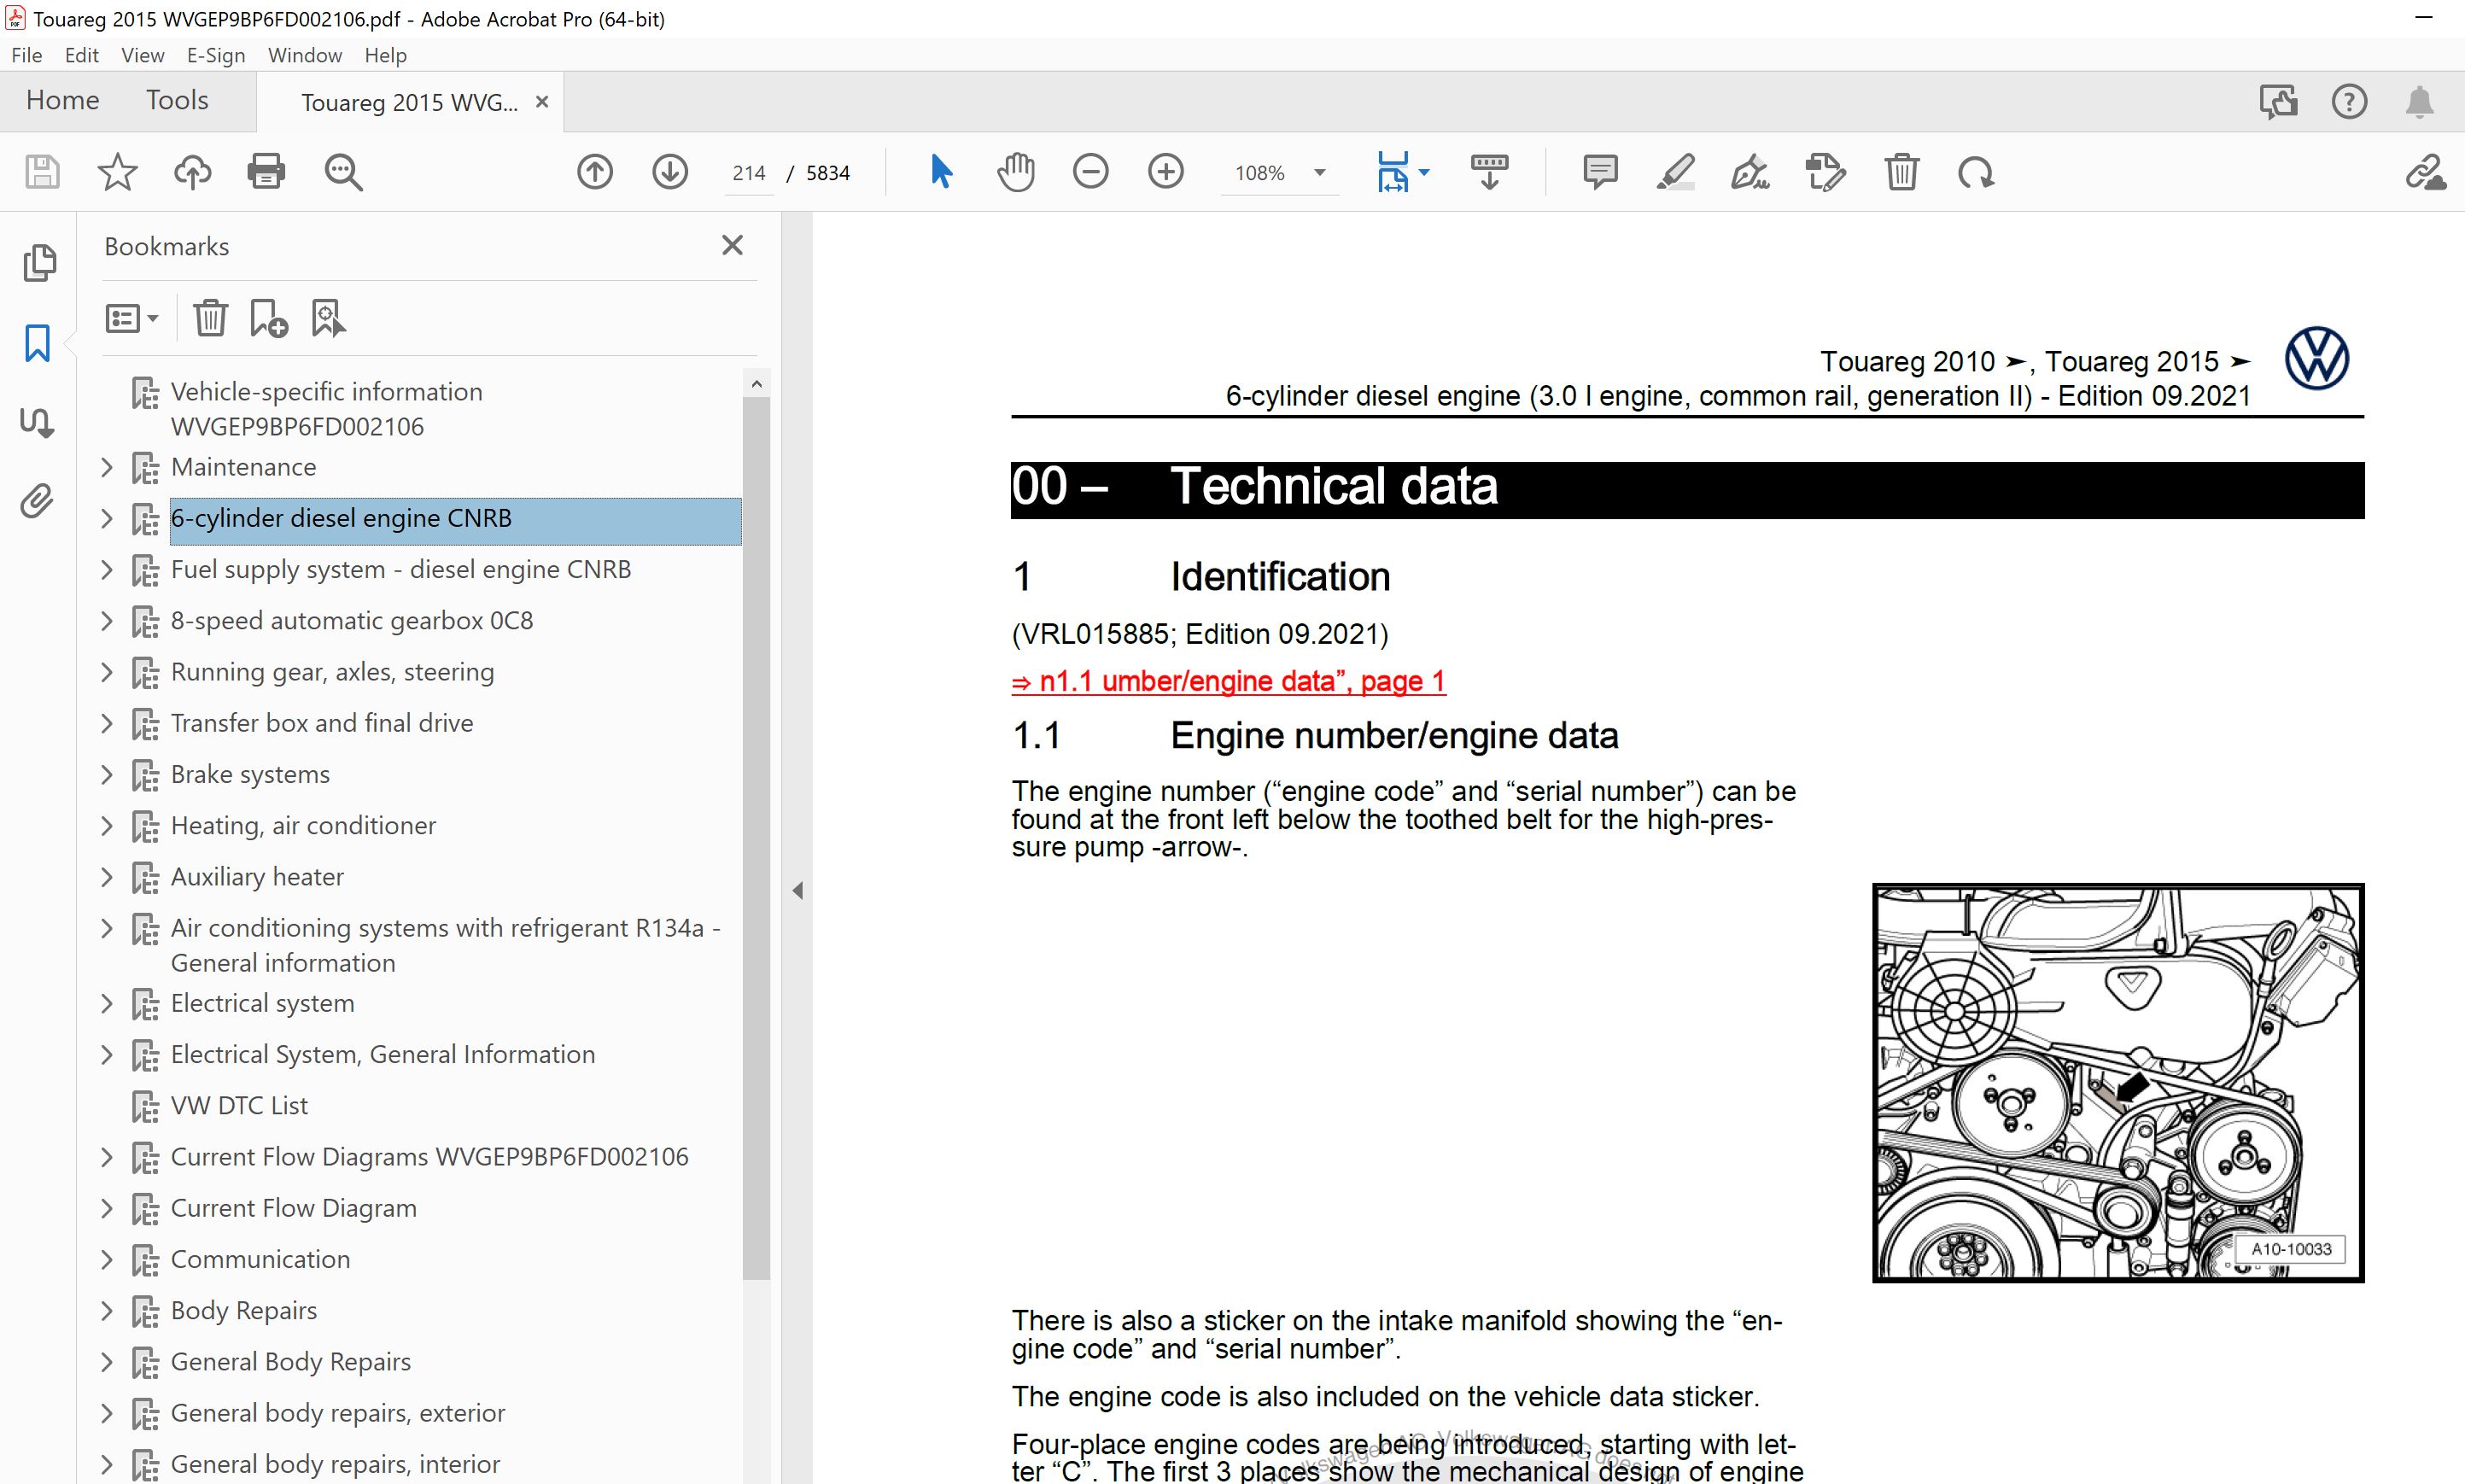Image resolution: width=2465 pixels, height=1484 pixels.
Task: Click the Add comment sticky note icon
Action: click(1600, 172)
